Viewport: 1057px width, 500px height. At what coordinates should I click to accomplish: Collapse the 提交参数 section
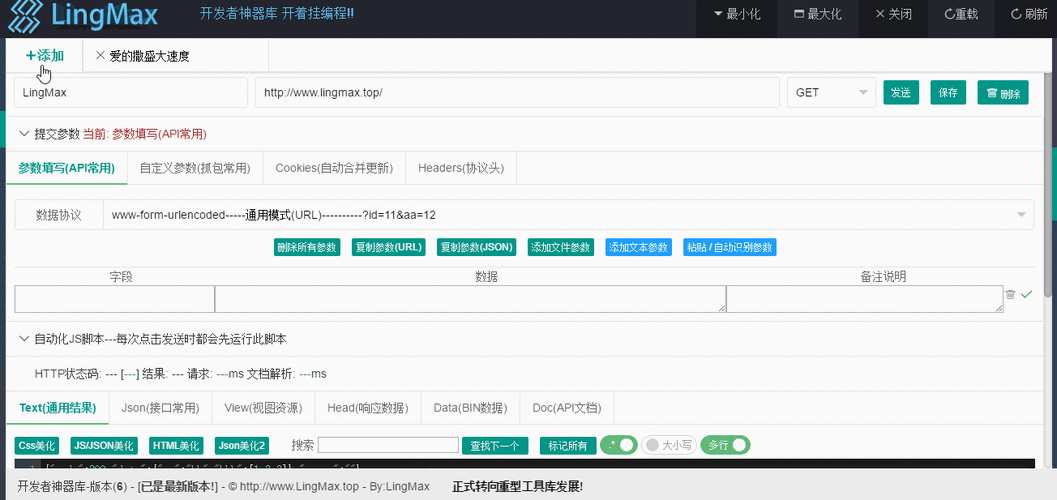[25, 133]
